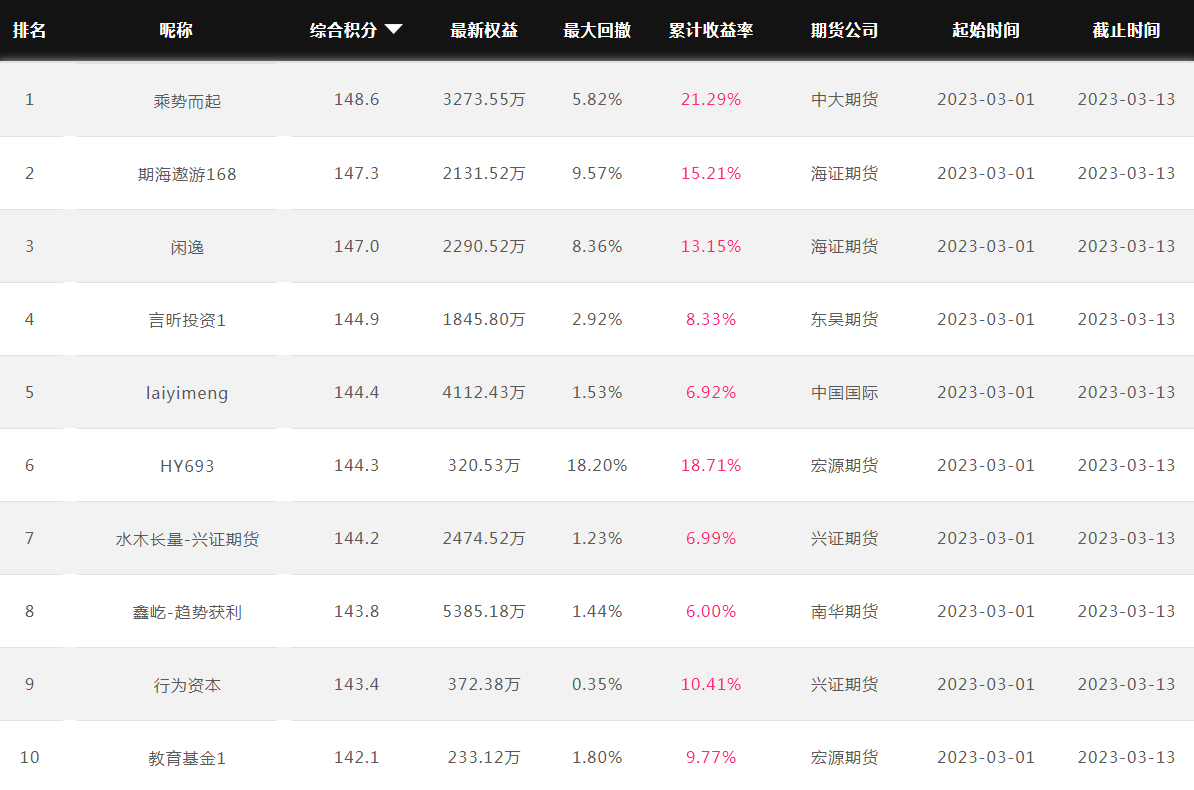
Task: Click the 最大回撤 column header
Action: coord(597,30)
